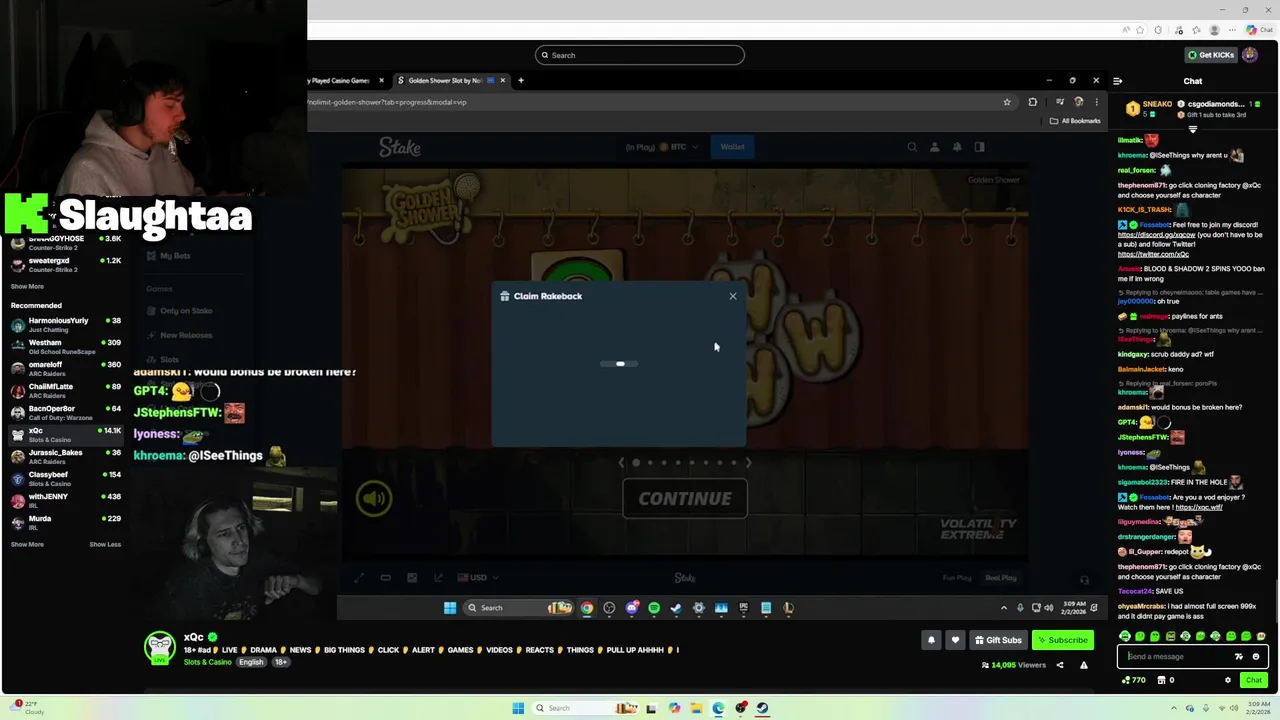The height and width of the screenshot is (720, 1280).
Task: Mute the slot game sound via speaker icon
Action: [x=374, y=498]
